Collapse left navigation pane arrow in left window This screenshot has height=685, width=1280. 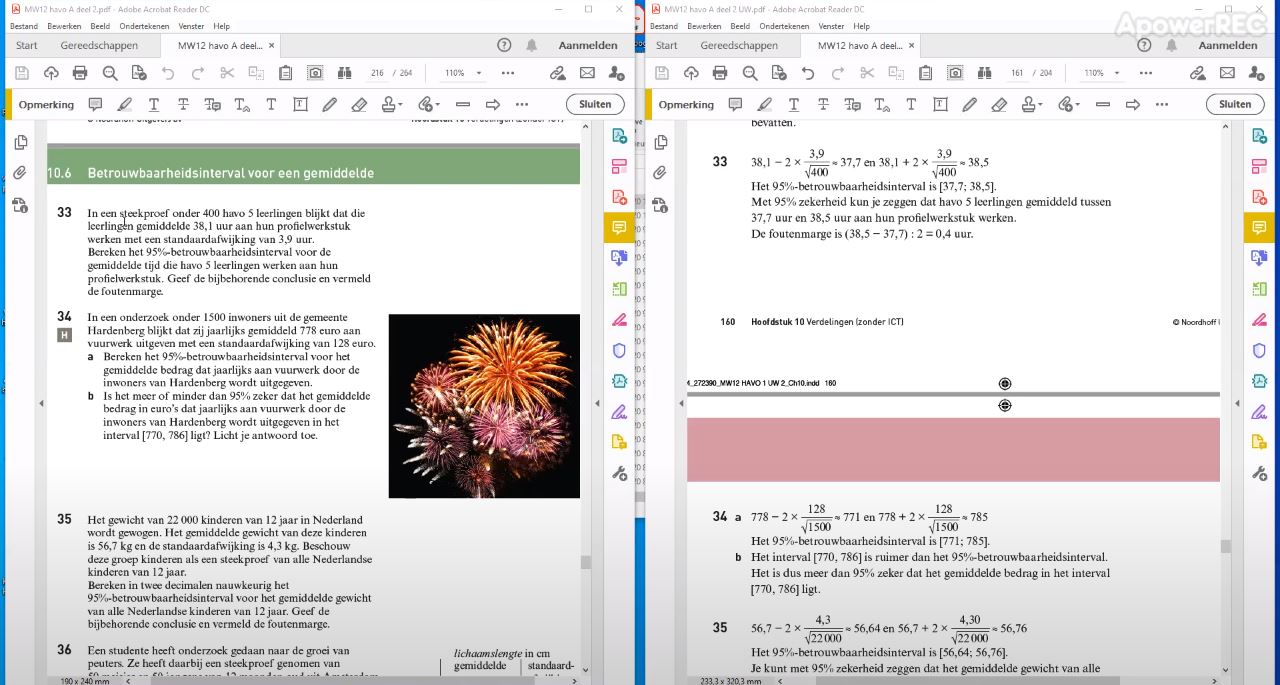point(41,403)
